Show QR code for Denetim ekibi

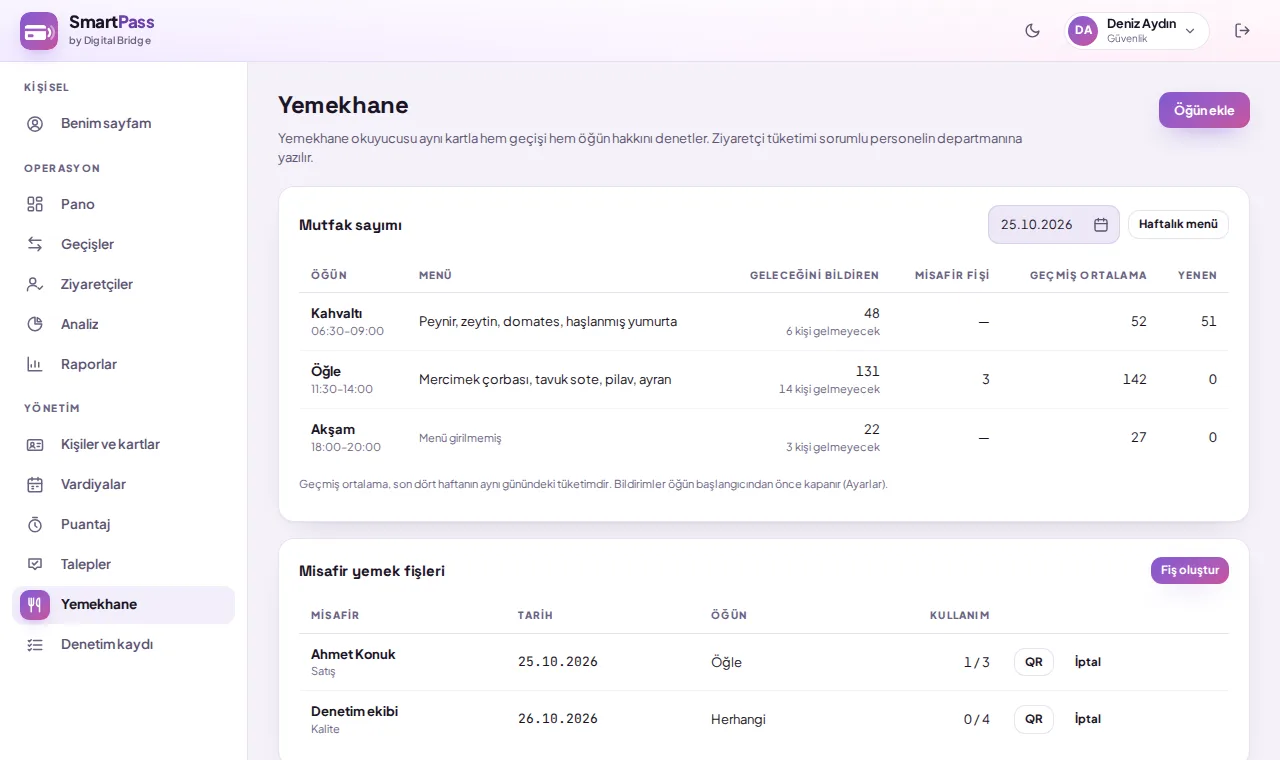click(x=1034, y=719)
